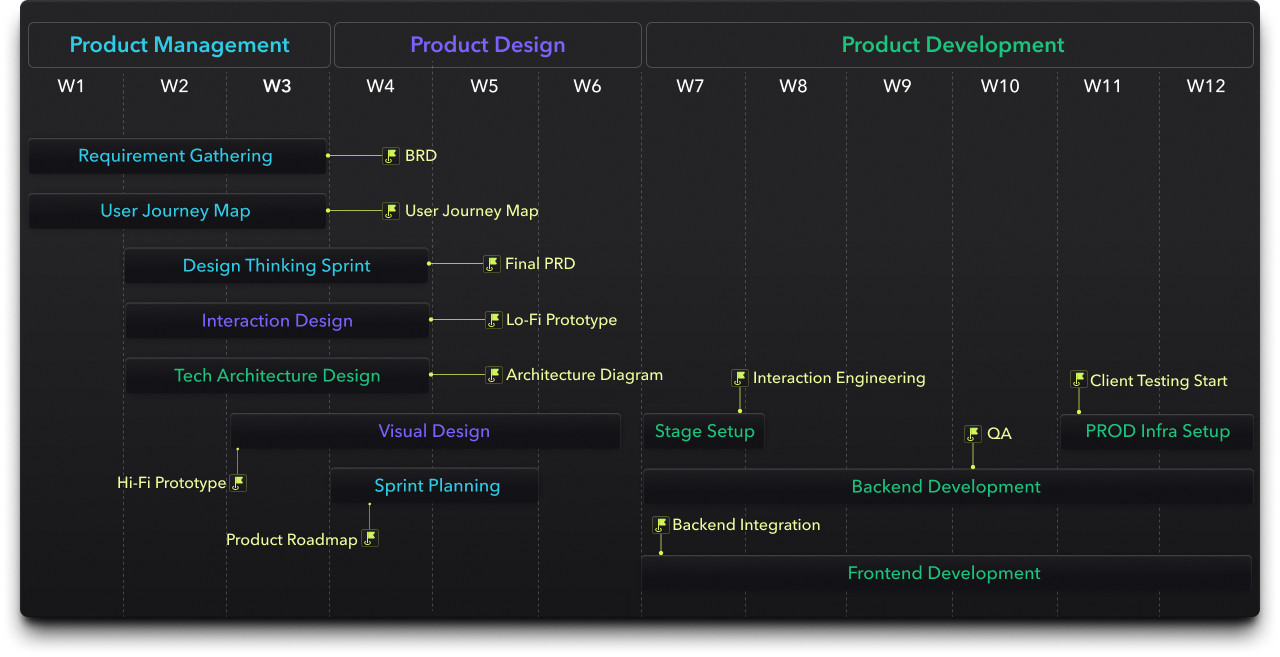This screenshot has height=657, width=1280.
Task: Select the Architecture Diagram flag icon
Action: point(493,375)
